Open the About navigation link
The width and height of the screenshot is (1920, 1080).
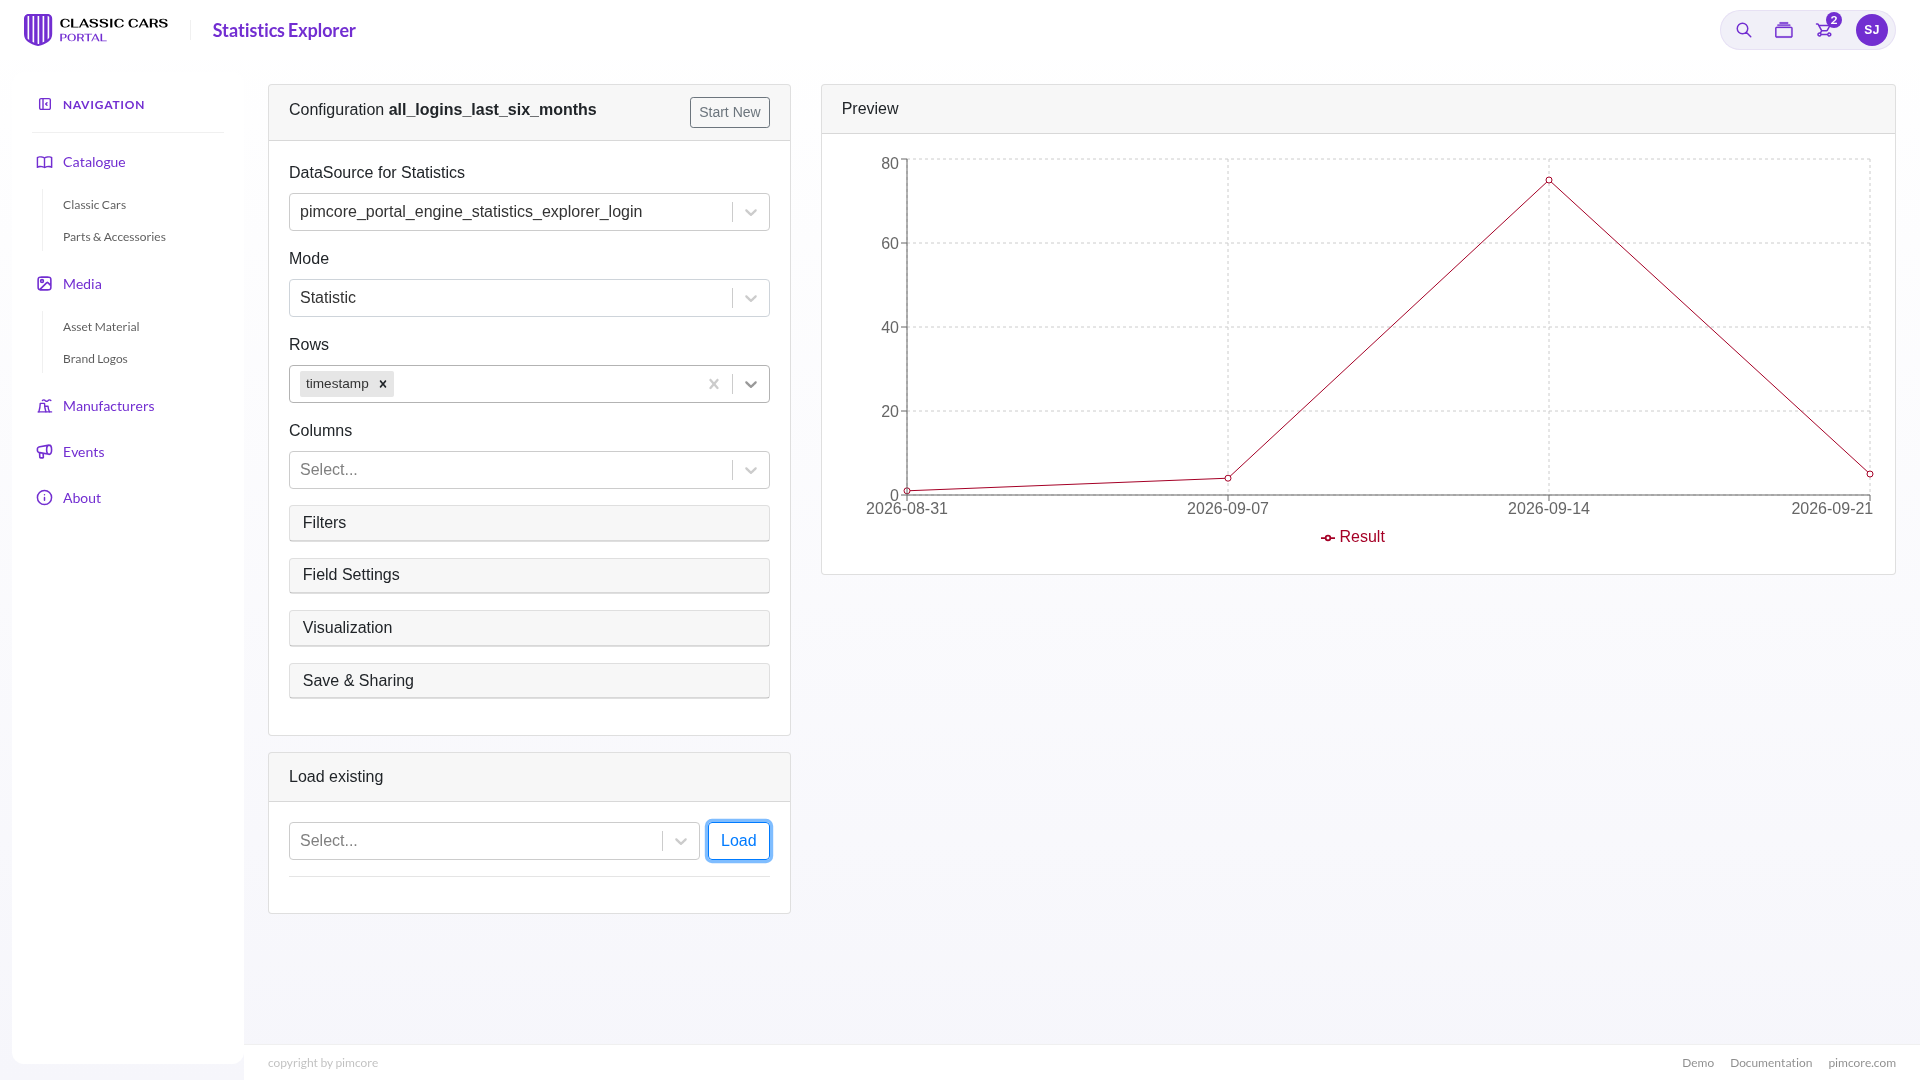coord(82,498)
